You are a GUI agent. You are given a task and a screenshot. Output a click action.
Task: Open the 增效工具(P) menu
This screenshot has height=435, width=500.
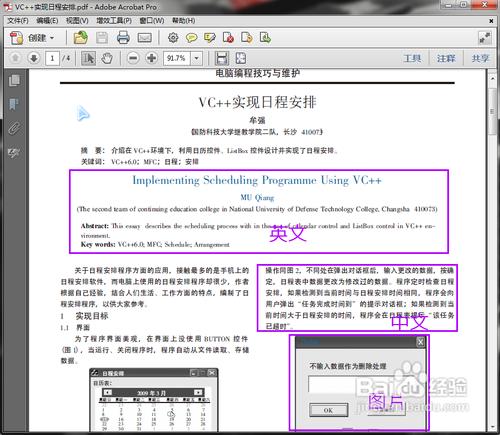[x=114, y=21]
